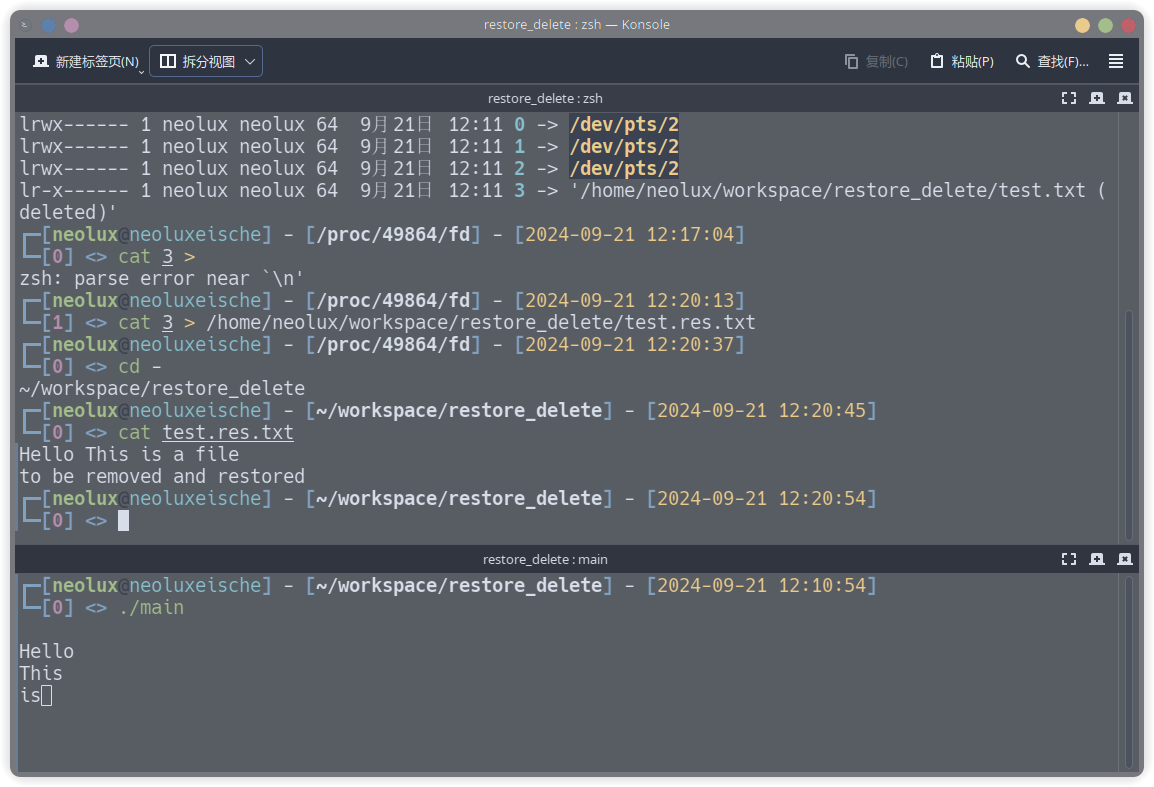This screenshot has height=787, width=1154.
Task: Click the 'cd -' command text
Action: pyautogui.click(x=140, y=367)
